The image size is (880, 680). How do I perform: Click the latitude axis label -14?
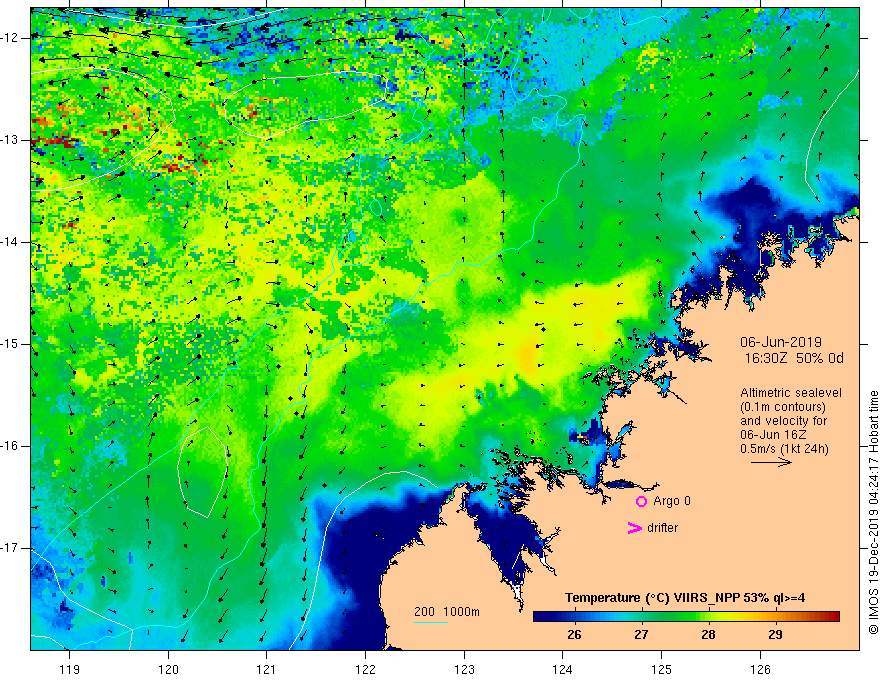(10, 242)
